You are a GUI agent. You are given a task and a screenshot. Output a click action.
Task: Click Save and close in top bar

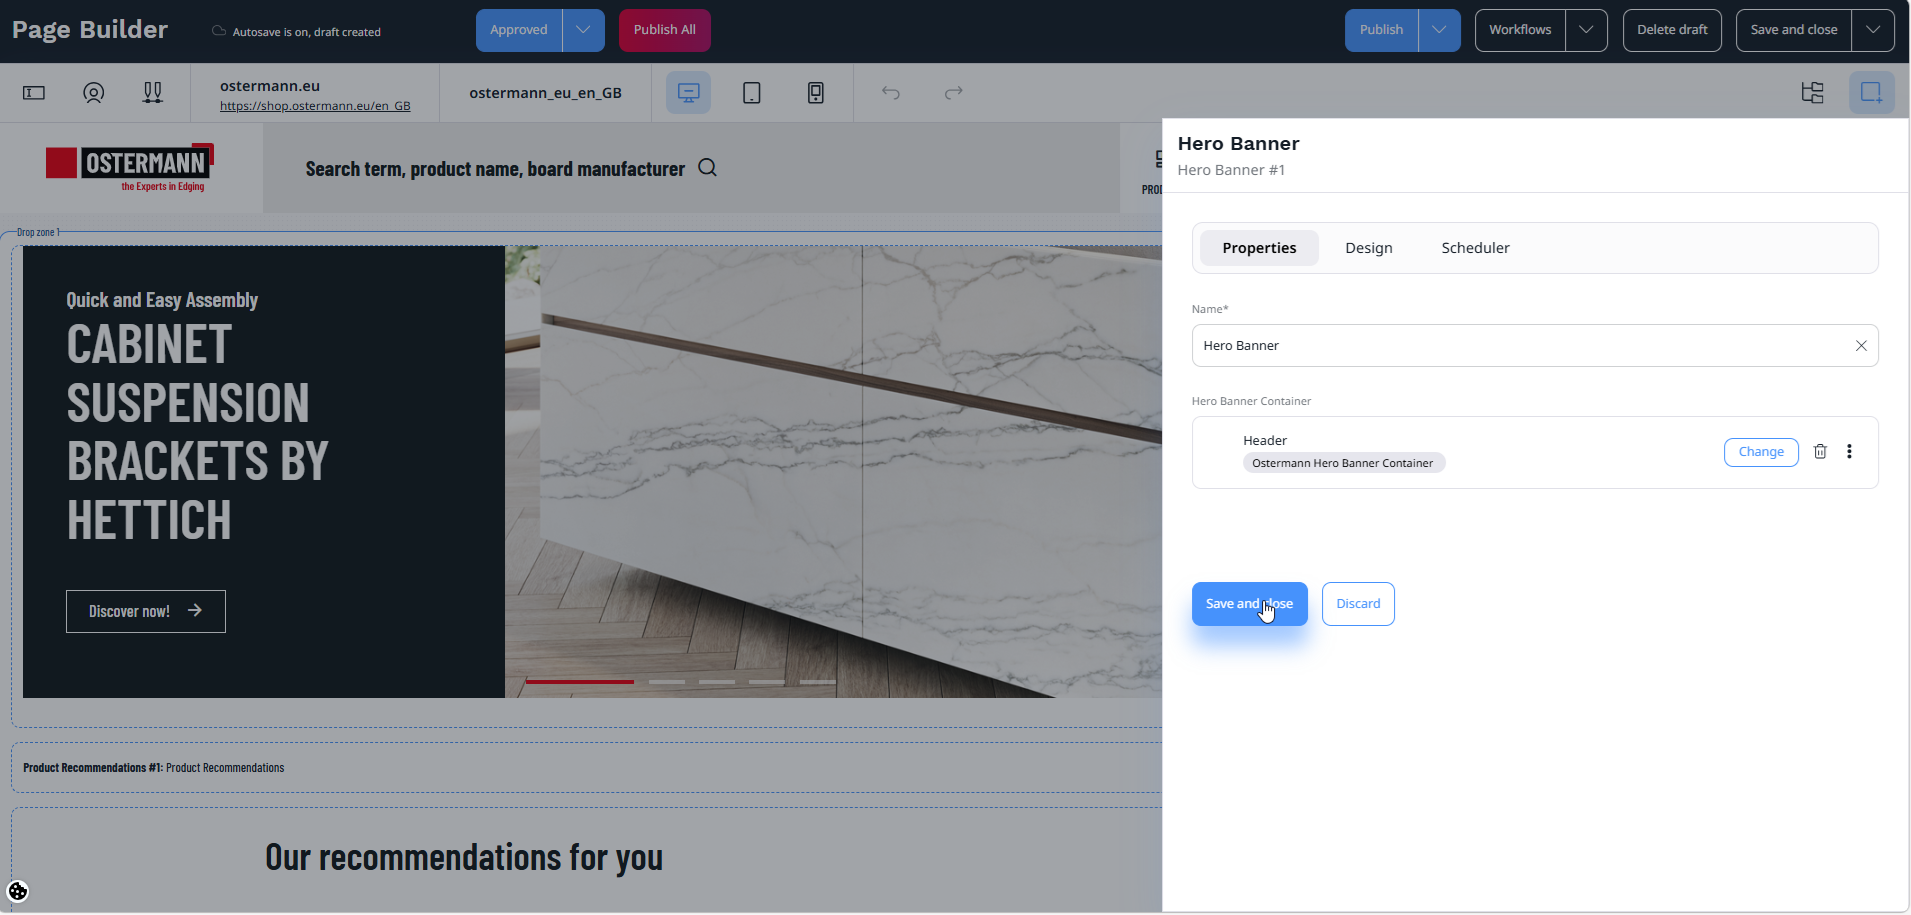pyautogui.click(x=1794, y=30)
